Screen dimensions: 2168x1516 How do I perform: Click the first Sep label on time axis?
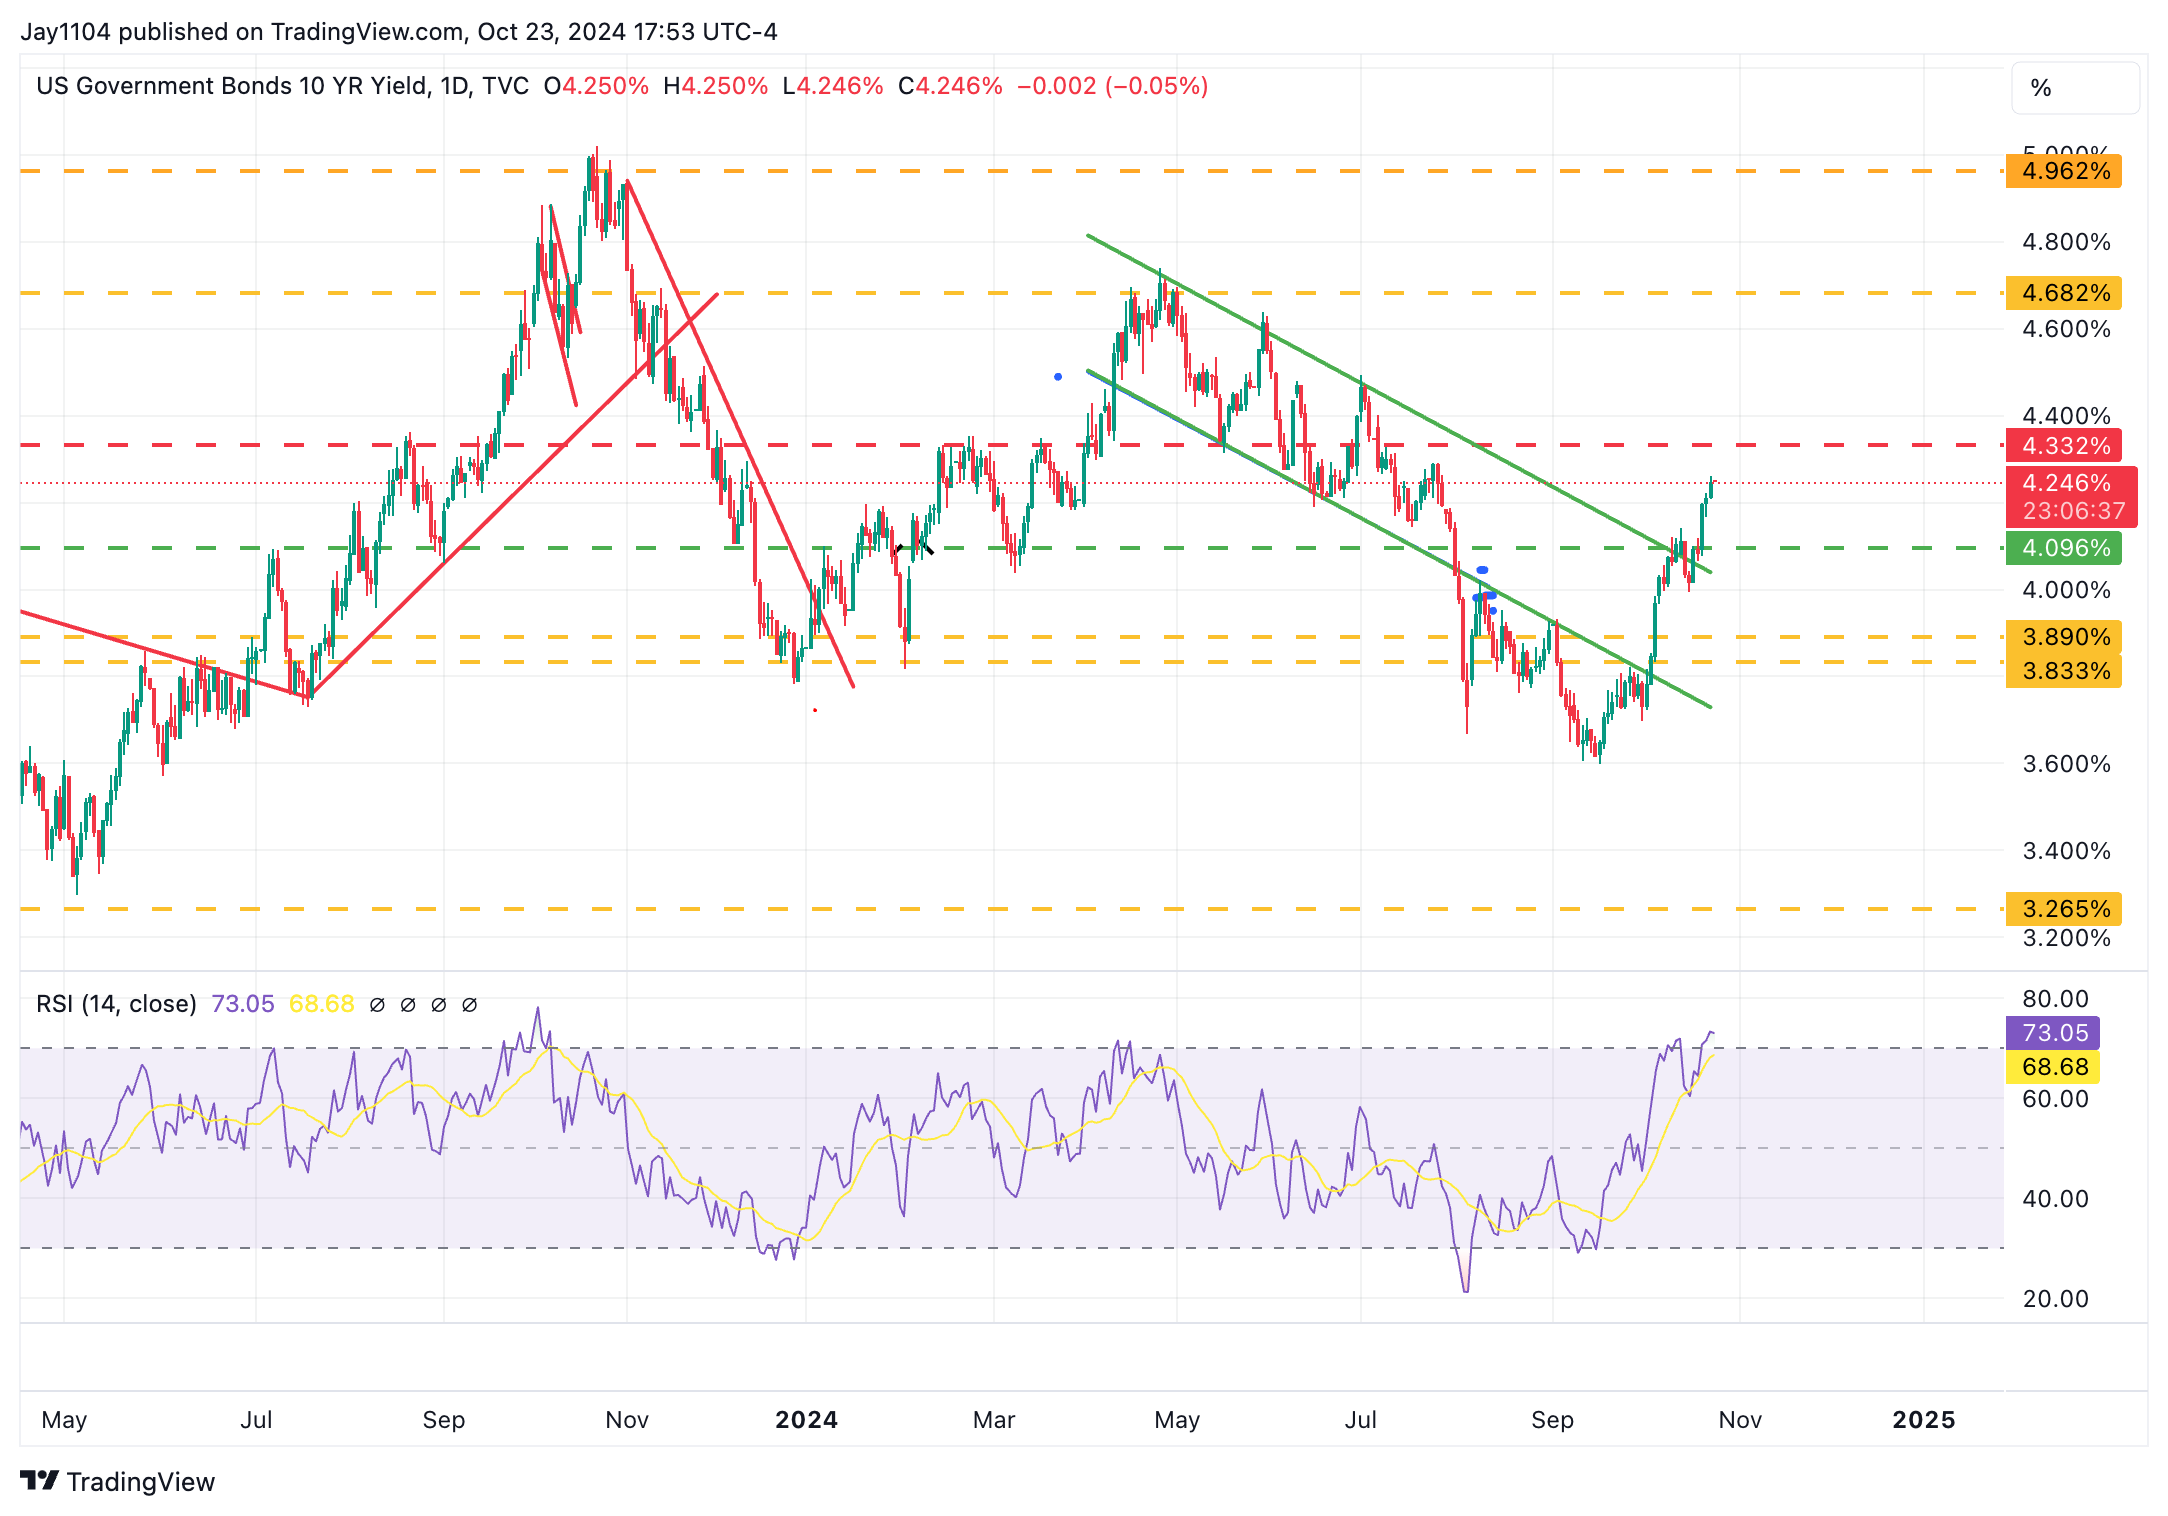[x=444, y=1420]
